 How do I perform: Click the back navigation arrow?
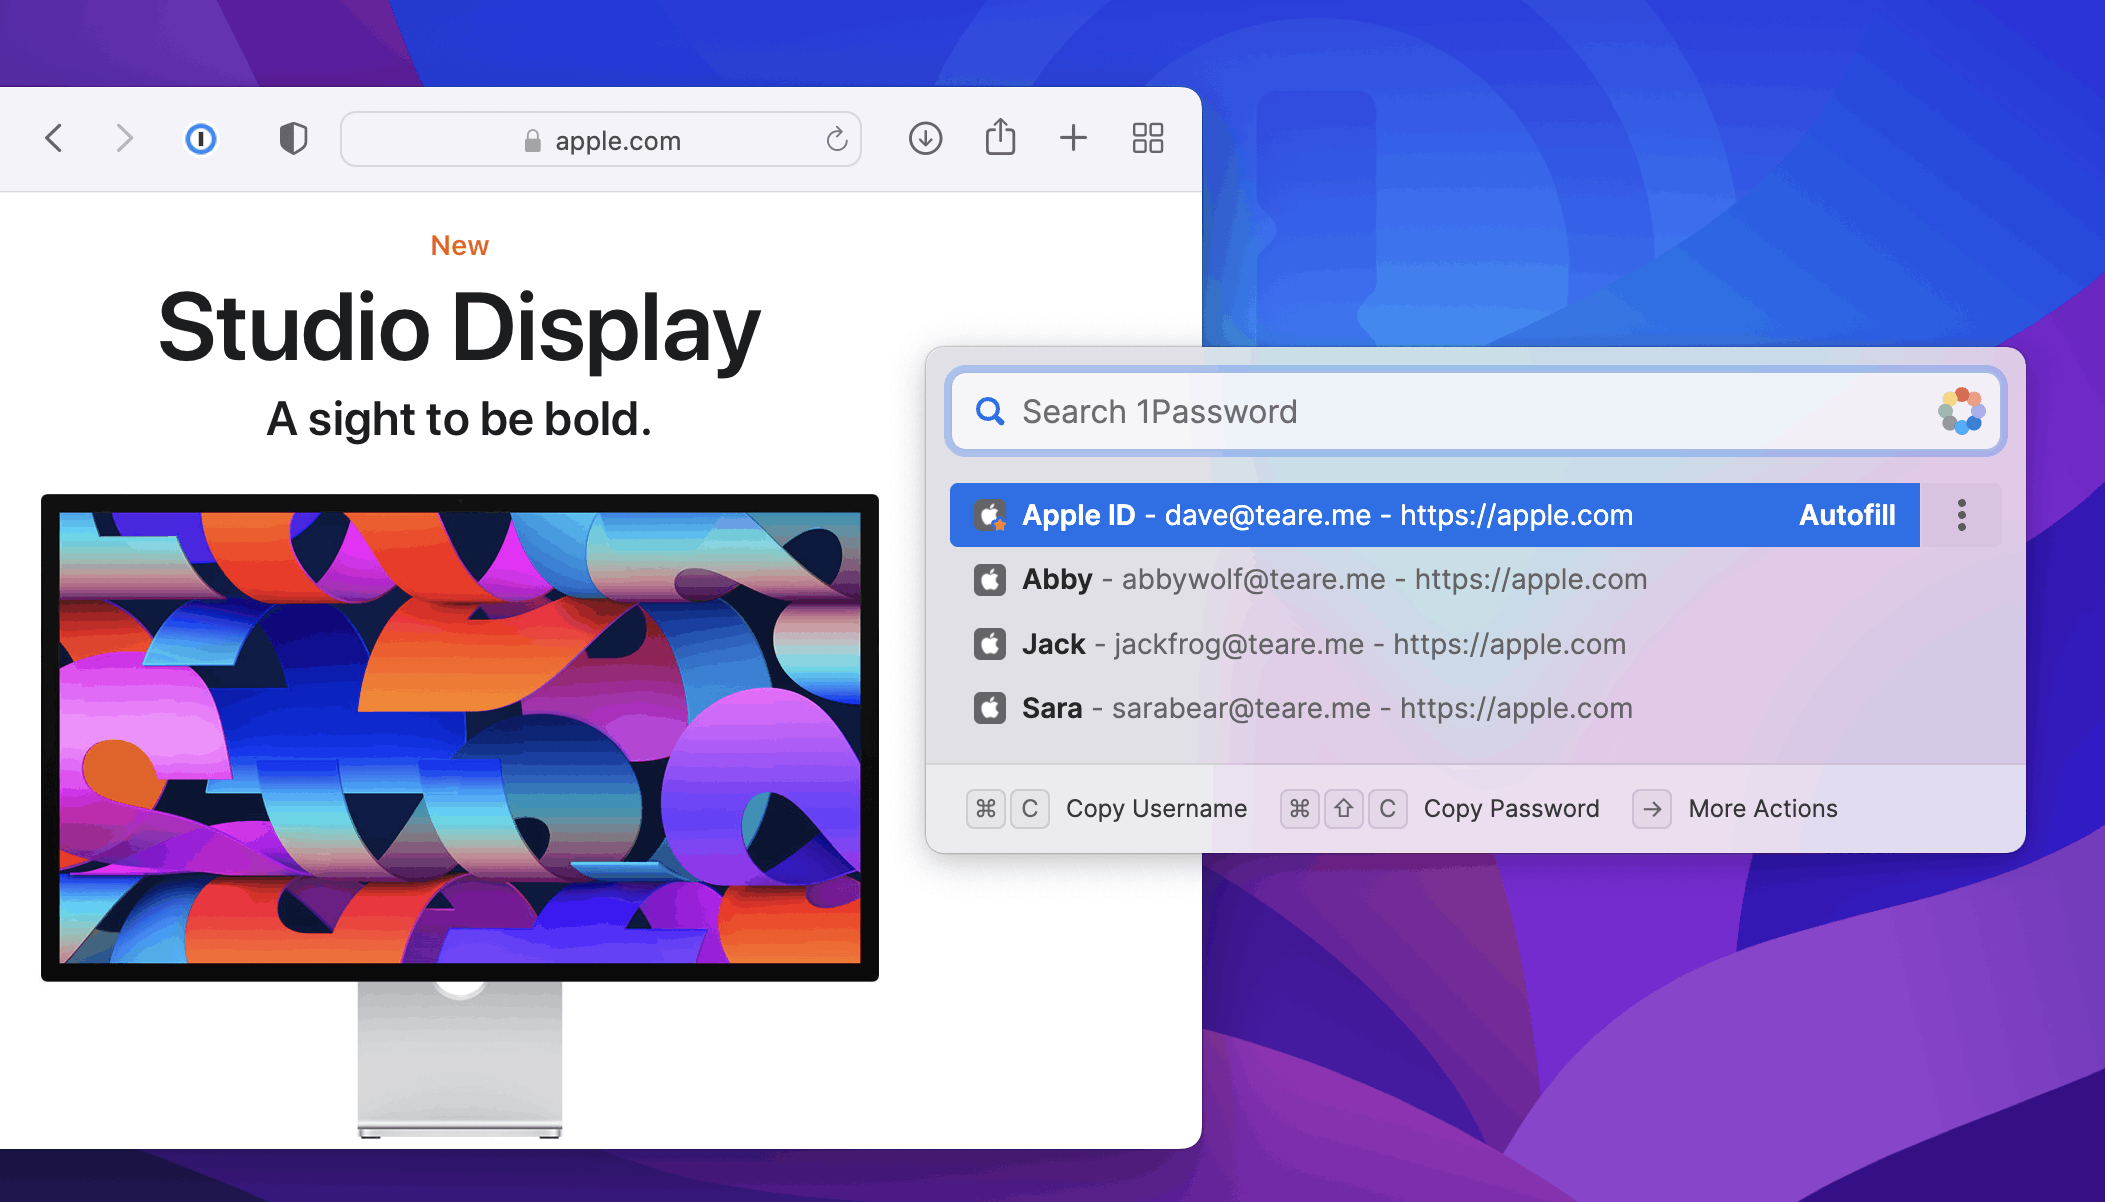54,138
